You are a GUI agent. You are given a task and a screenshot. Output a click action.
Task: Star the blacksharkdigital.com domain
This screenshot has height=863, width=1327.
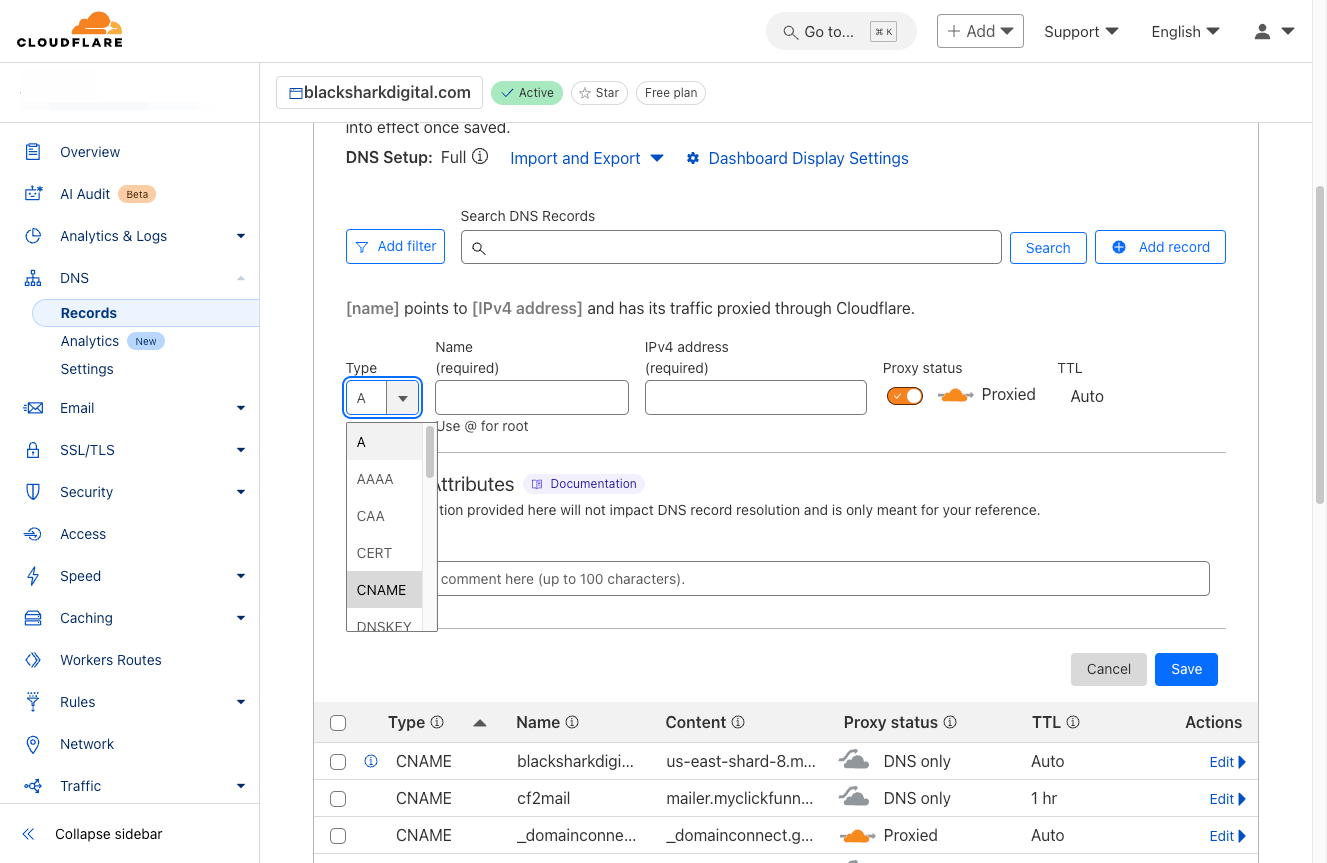(x=600, y=93)
